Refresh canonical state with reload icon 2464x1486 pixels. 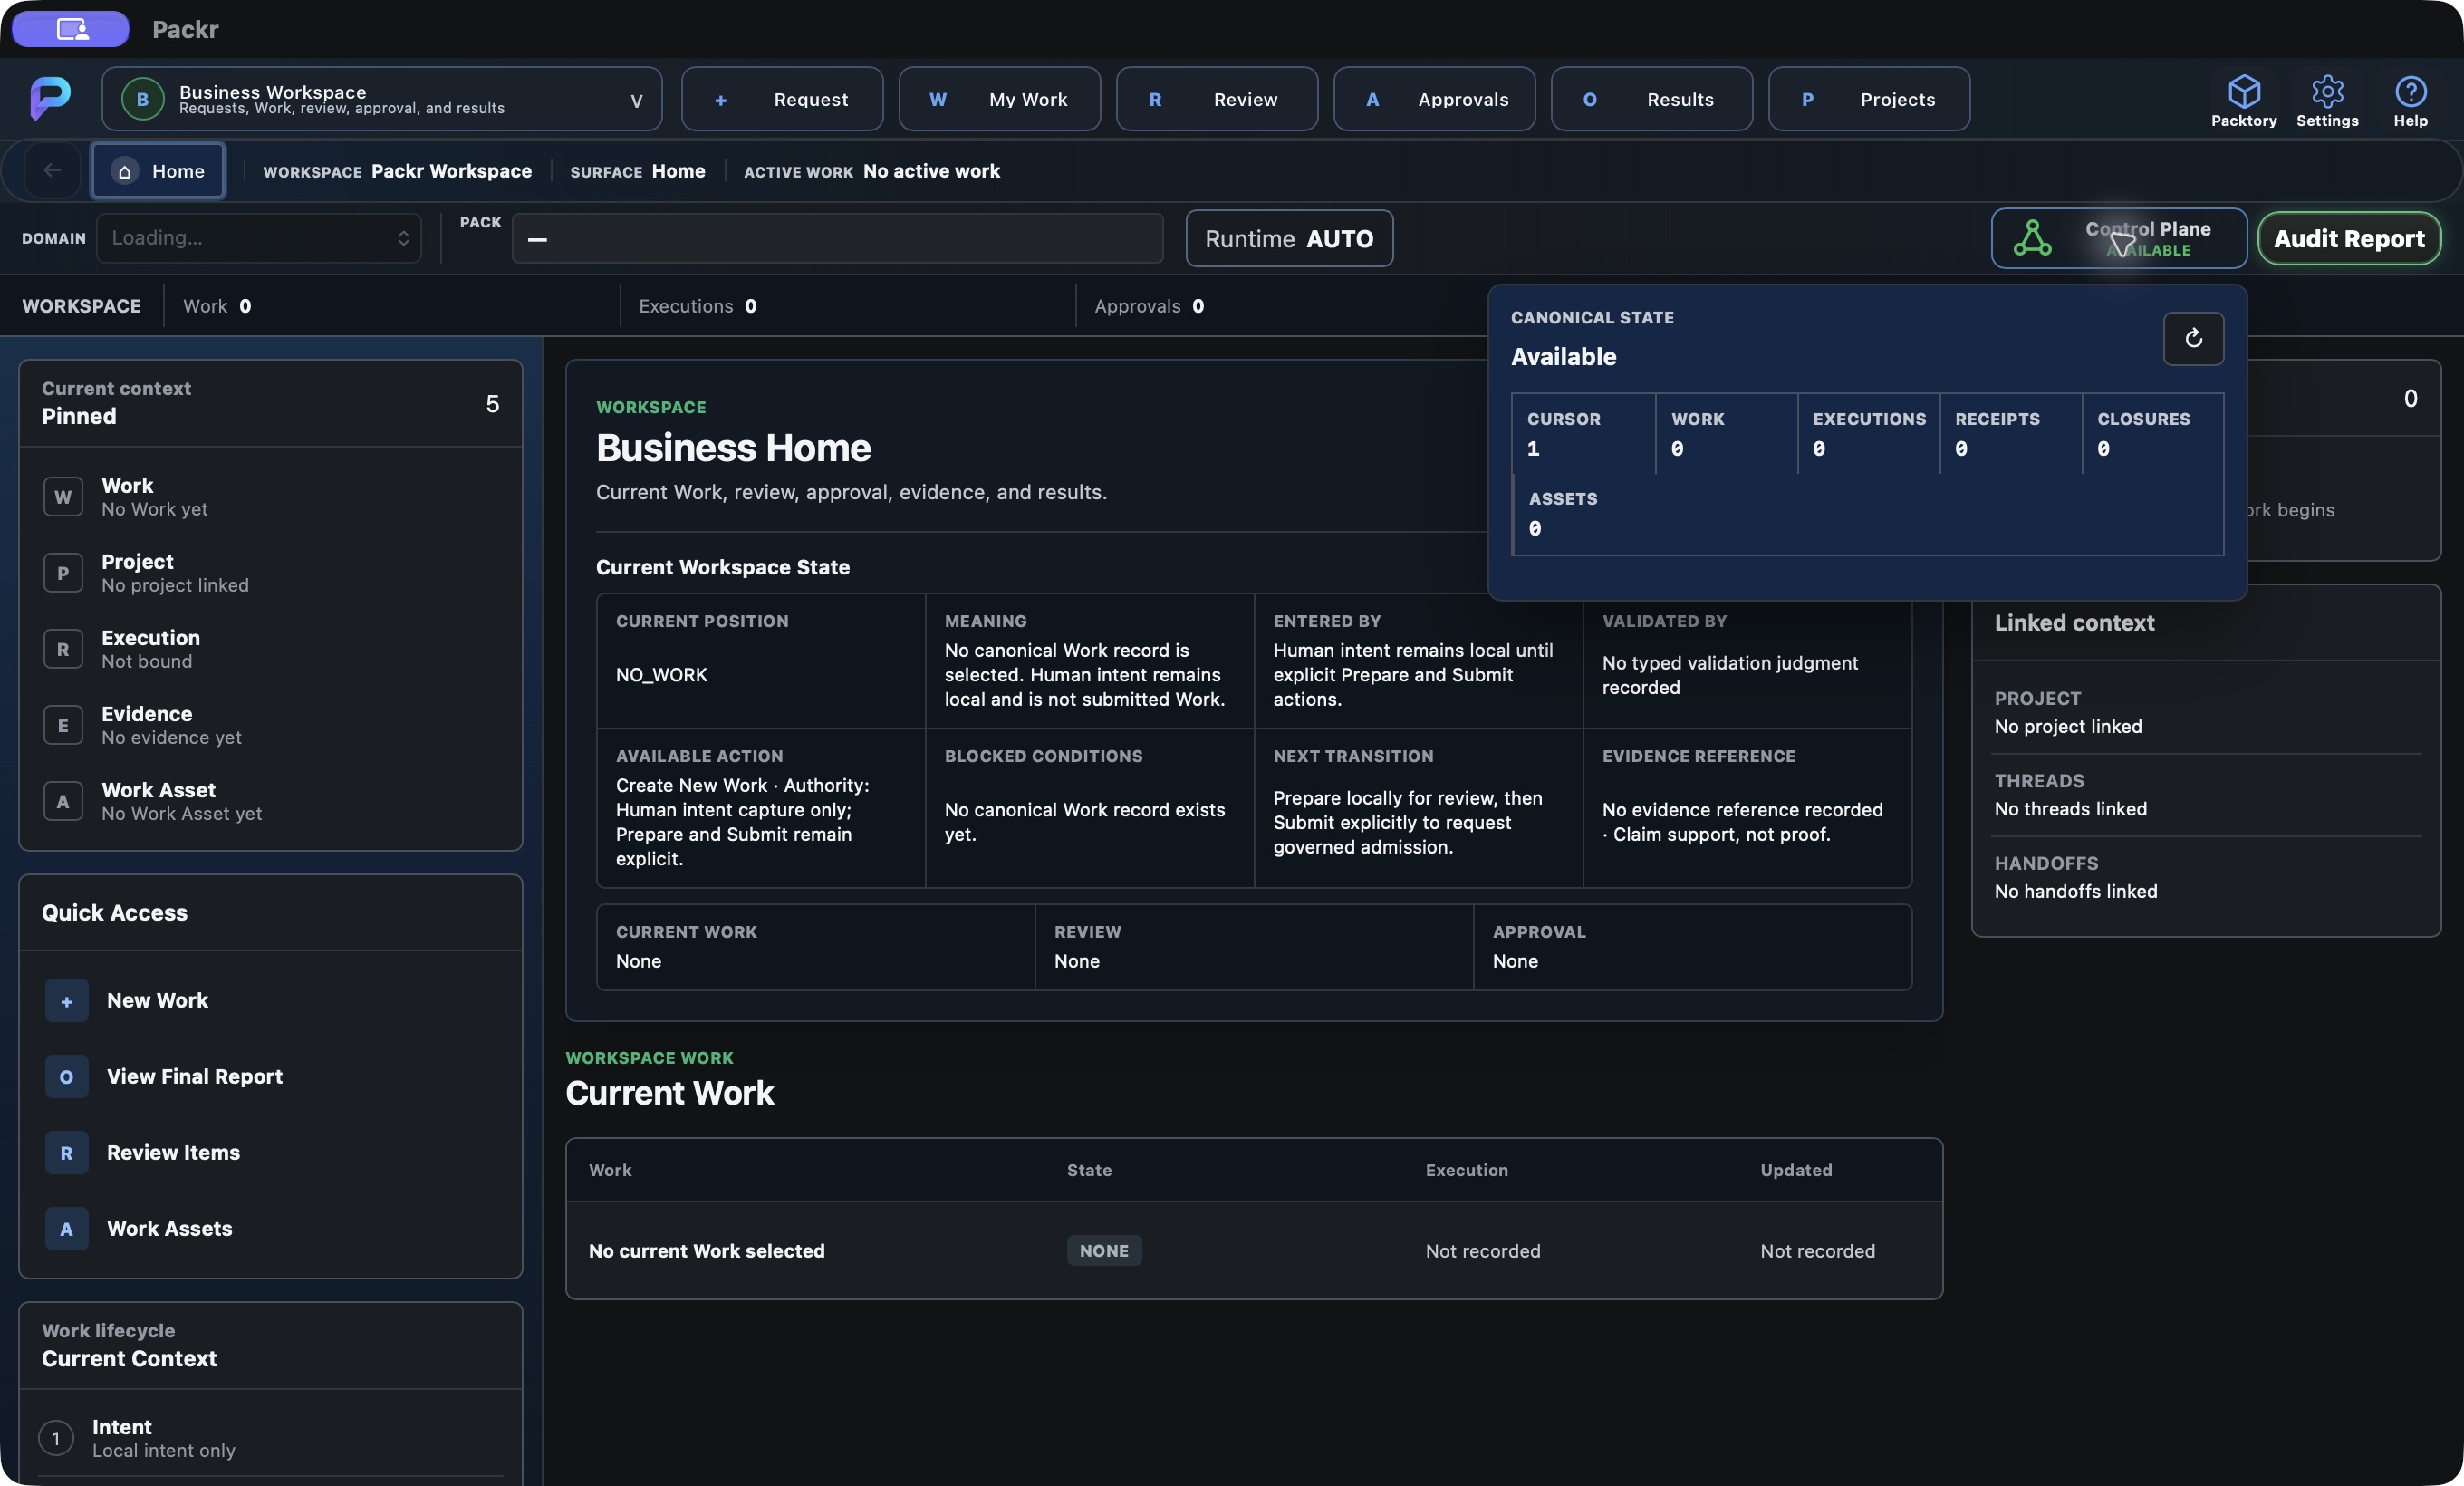coord(2193,338)
